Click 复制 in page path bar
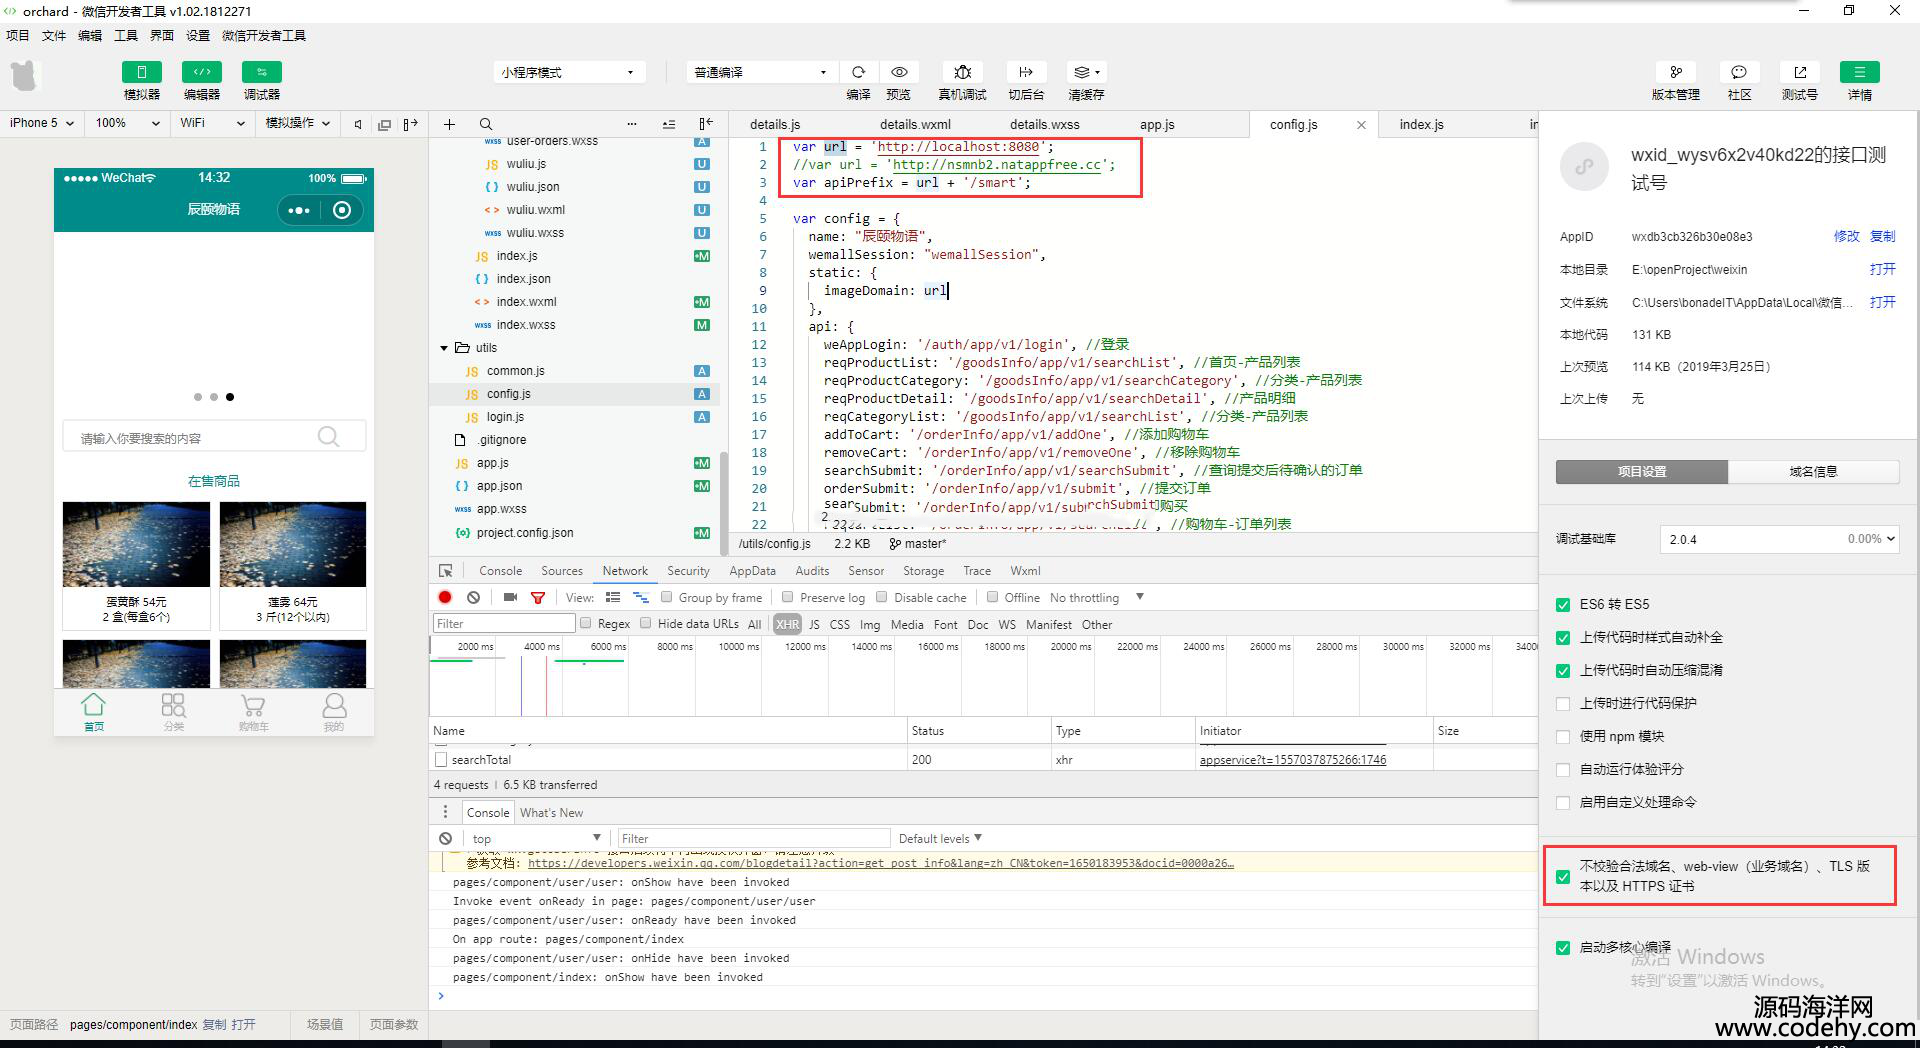This screenshot has width=1920, height=1048. (x=214, y=1024)
